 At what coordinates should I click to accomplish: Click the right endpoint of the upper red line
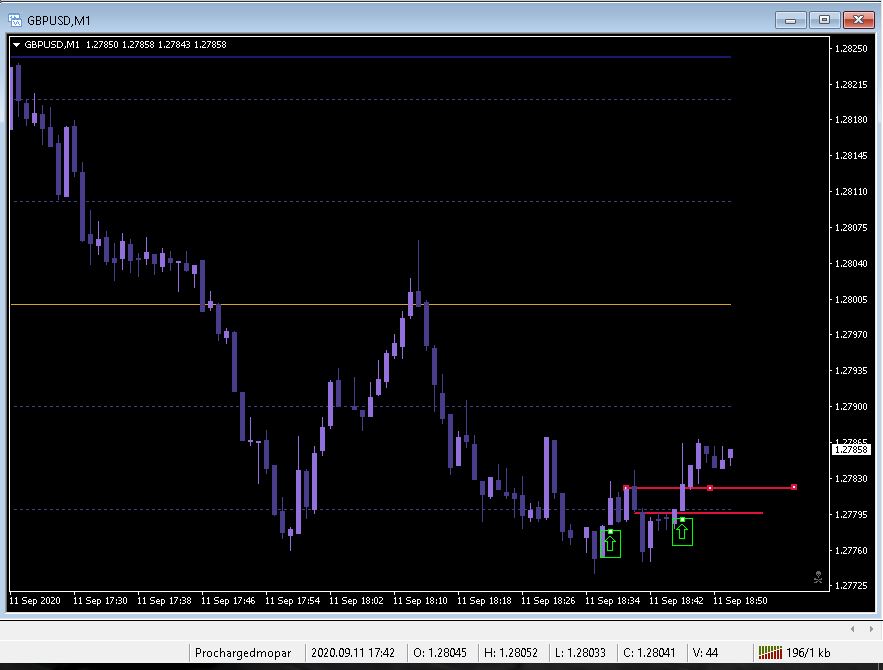(x=793, y=487)
